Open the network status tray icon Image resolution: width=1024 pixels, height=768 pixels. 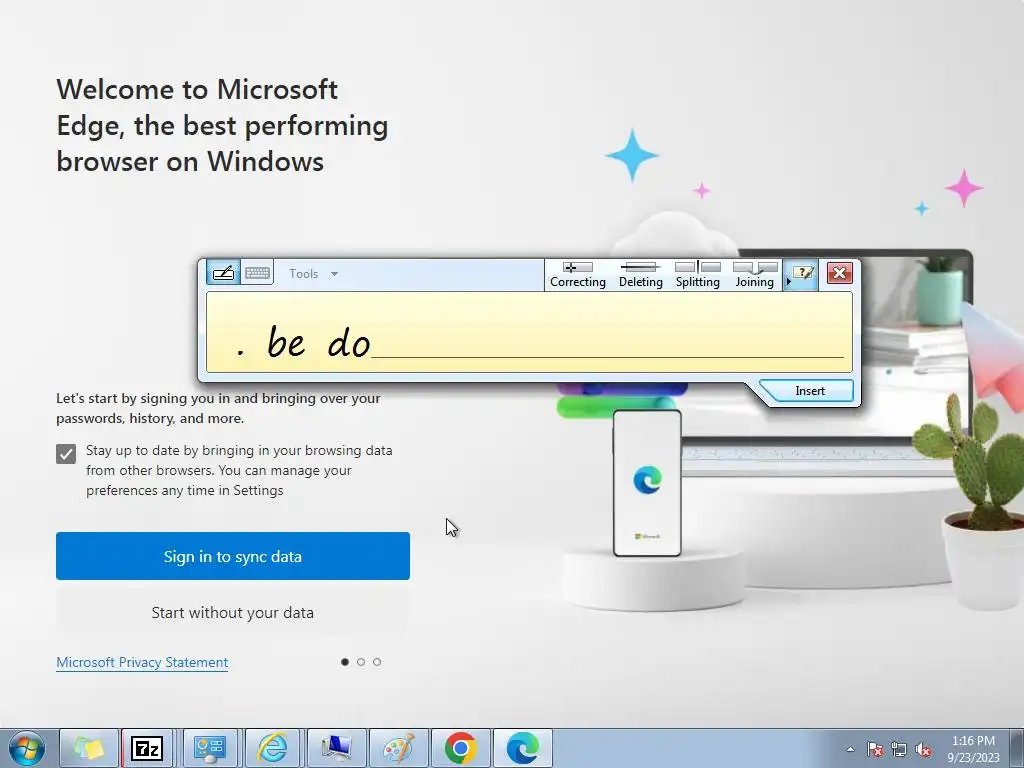coord(899,749)
